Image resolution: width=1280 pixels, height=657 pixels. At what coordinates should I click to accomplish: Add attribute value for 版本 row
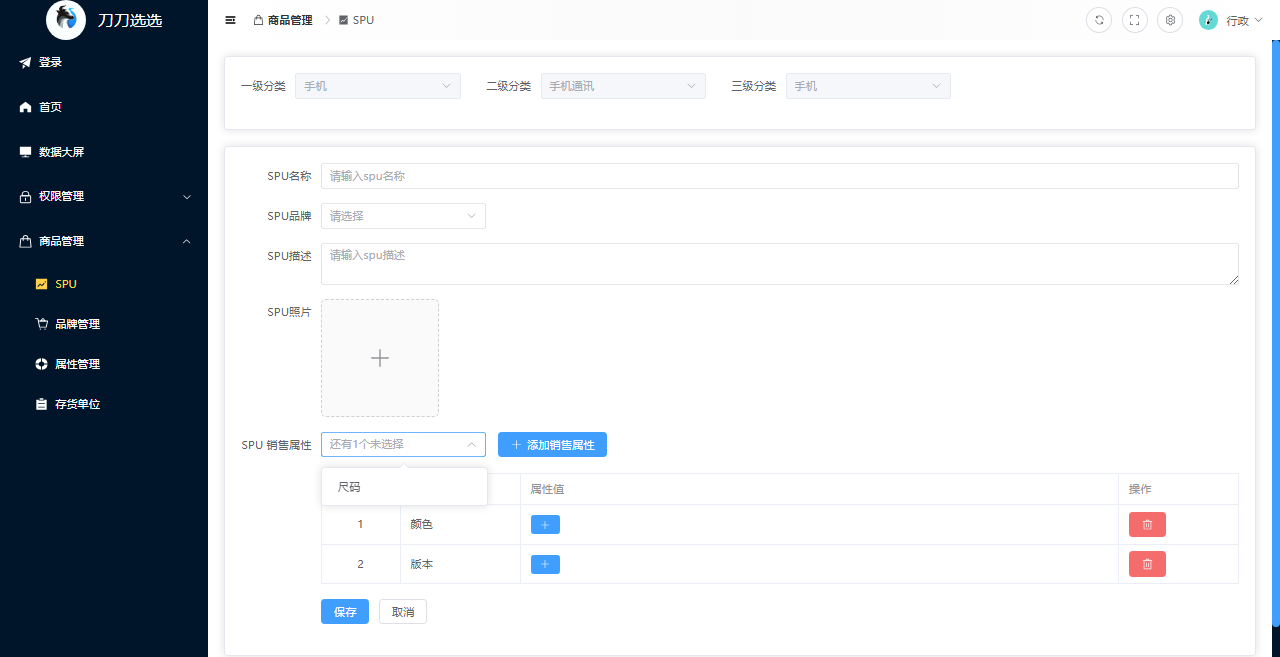click(545, 564)
